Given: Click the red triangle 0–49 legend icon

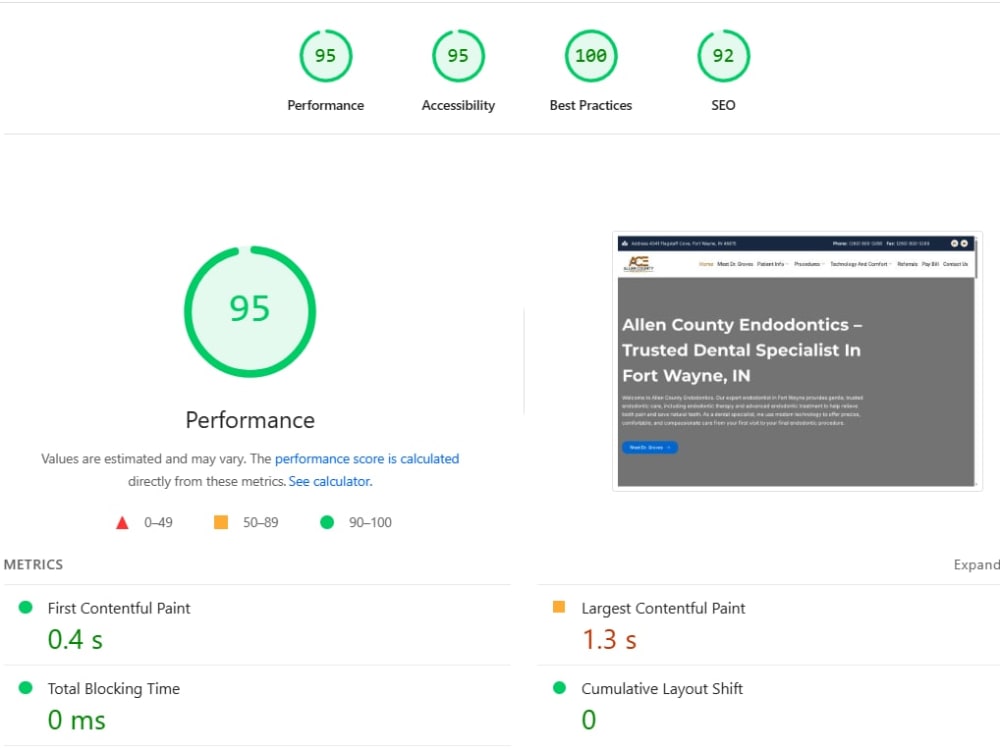Looking at the screenshot, I should click(x=122, y=523).
